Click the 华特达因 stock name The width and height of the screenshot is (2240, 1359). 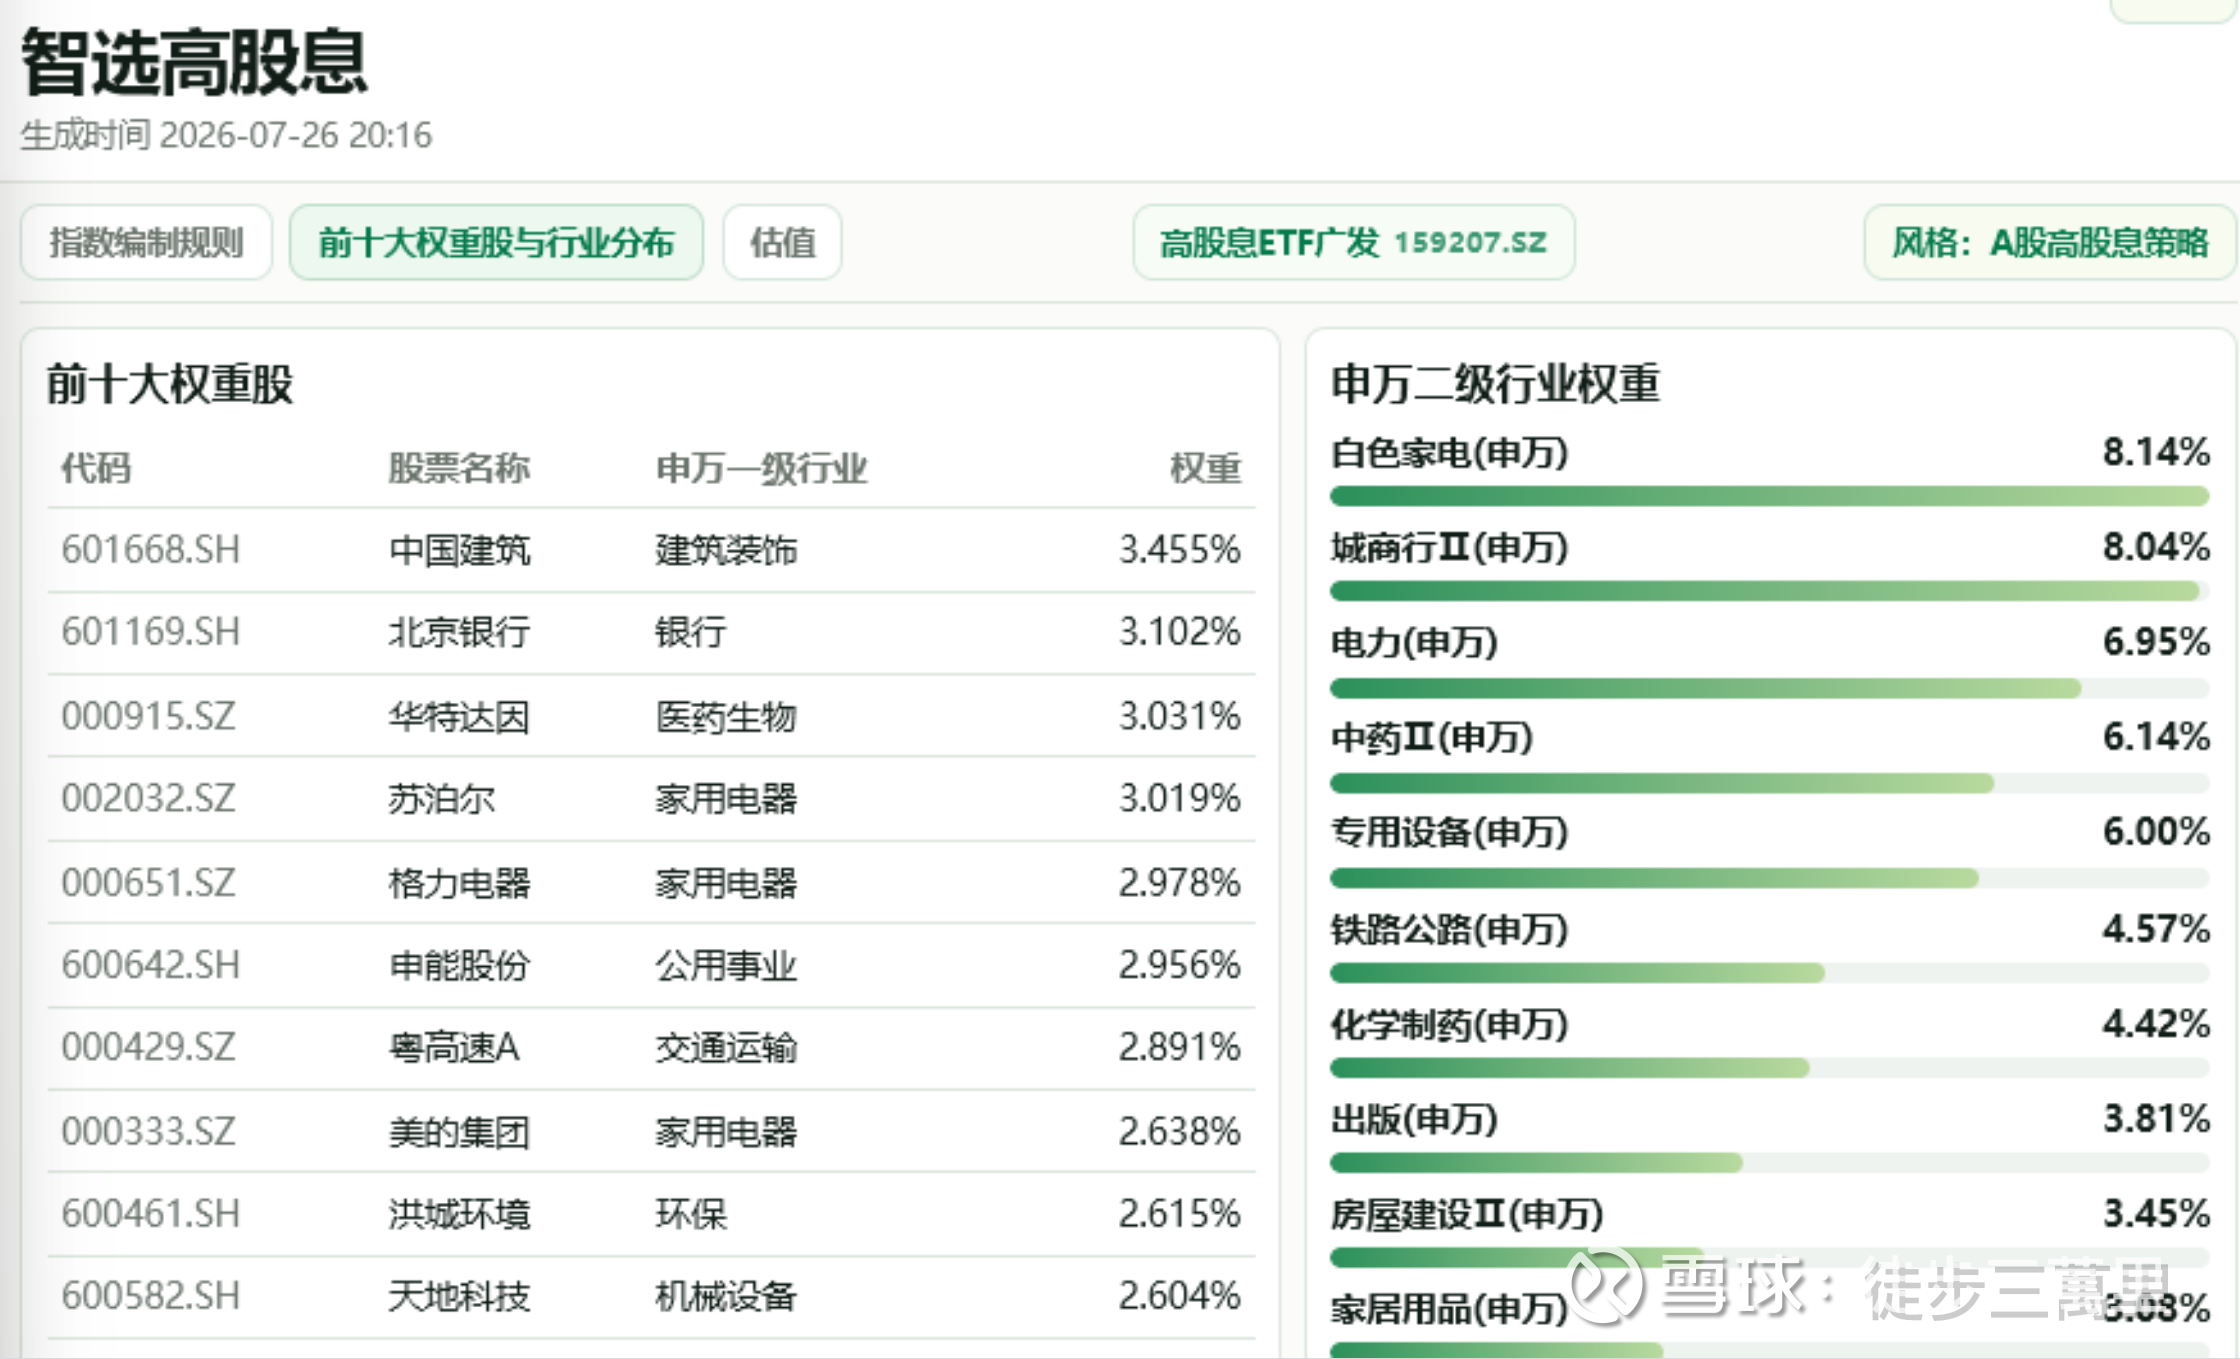(x=459, y=716)
